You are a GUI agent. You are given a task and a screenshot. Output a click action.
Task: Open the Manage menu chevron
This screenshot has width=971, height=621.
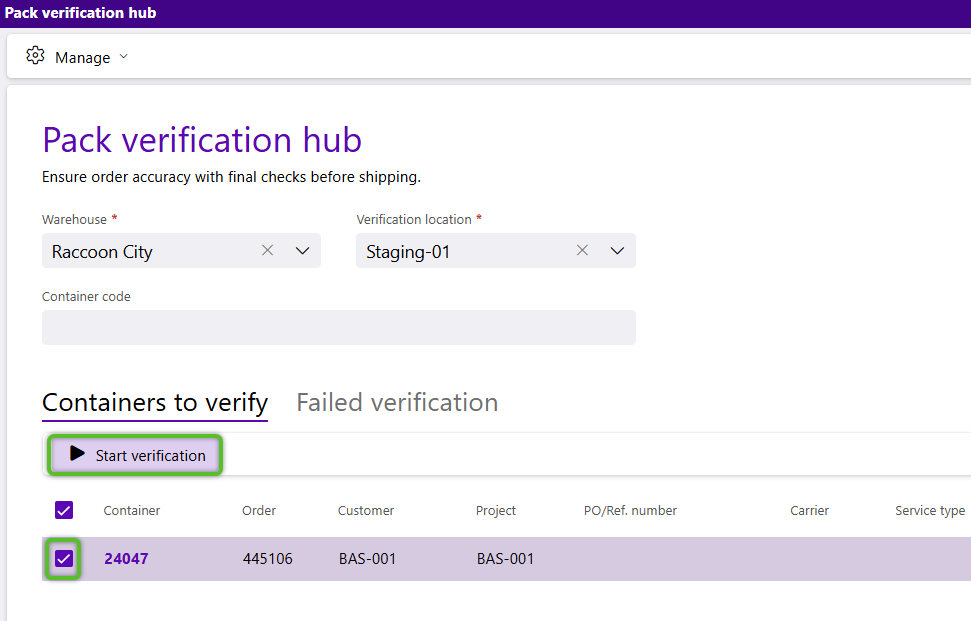click(123, 56)
